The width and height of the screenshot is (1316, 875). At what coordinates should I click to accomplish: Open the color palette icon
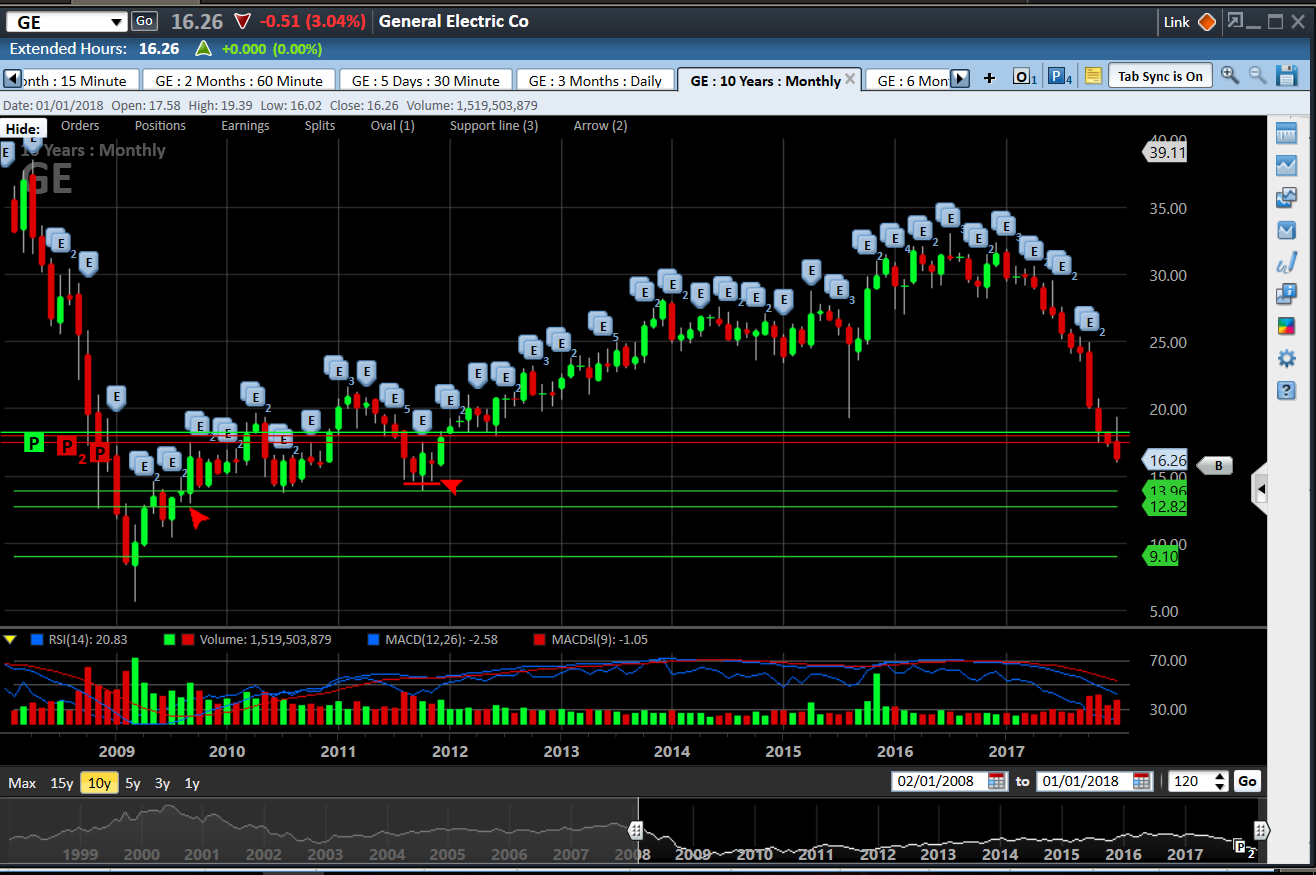pyautogui.click(x=1286, y=326)
